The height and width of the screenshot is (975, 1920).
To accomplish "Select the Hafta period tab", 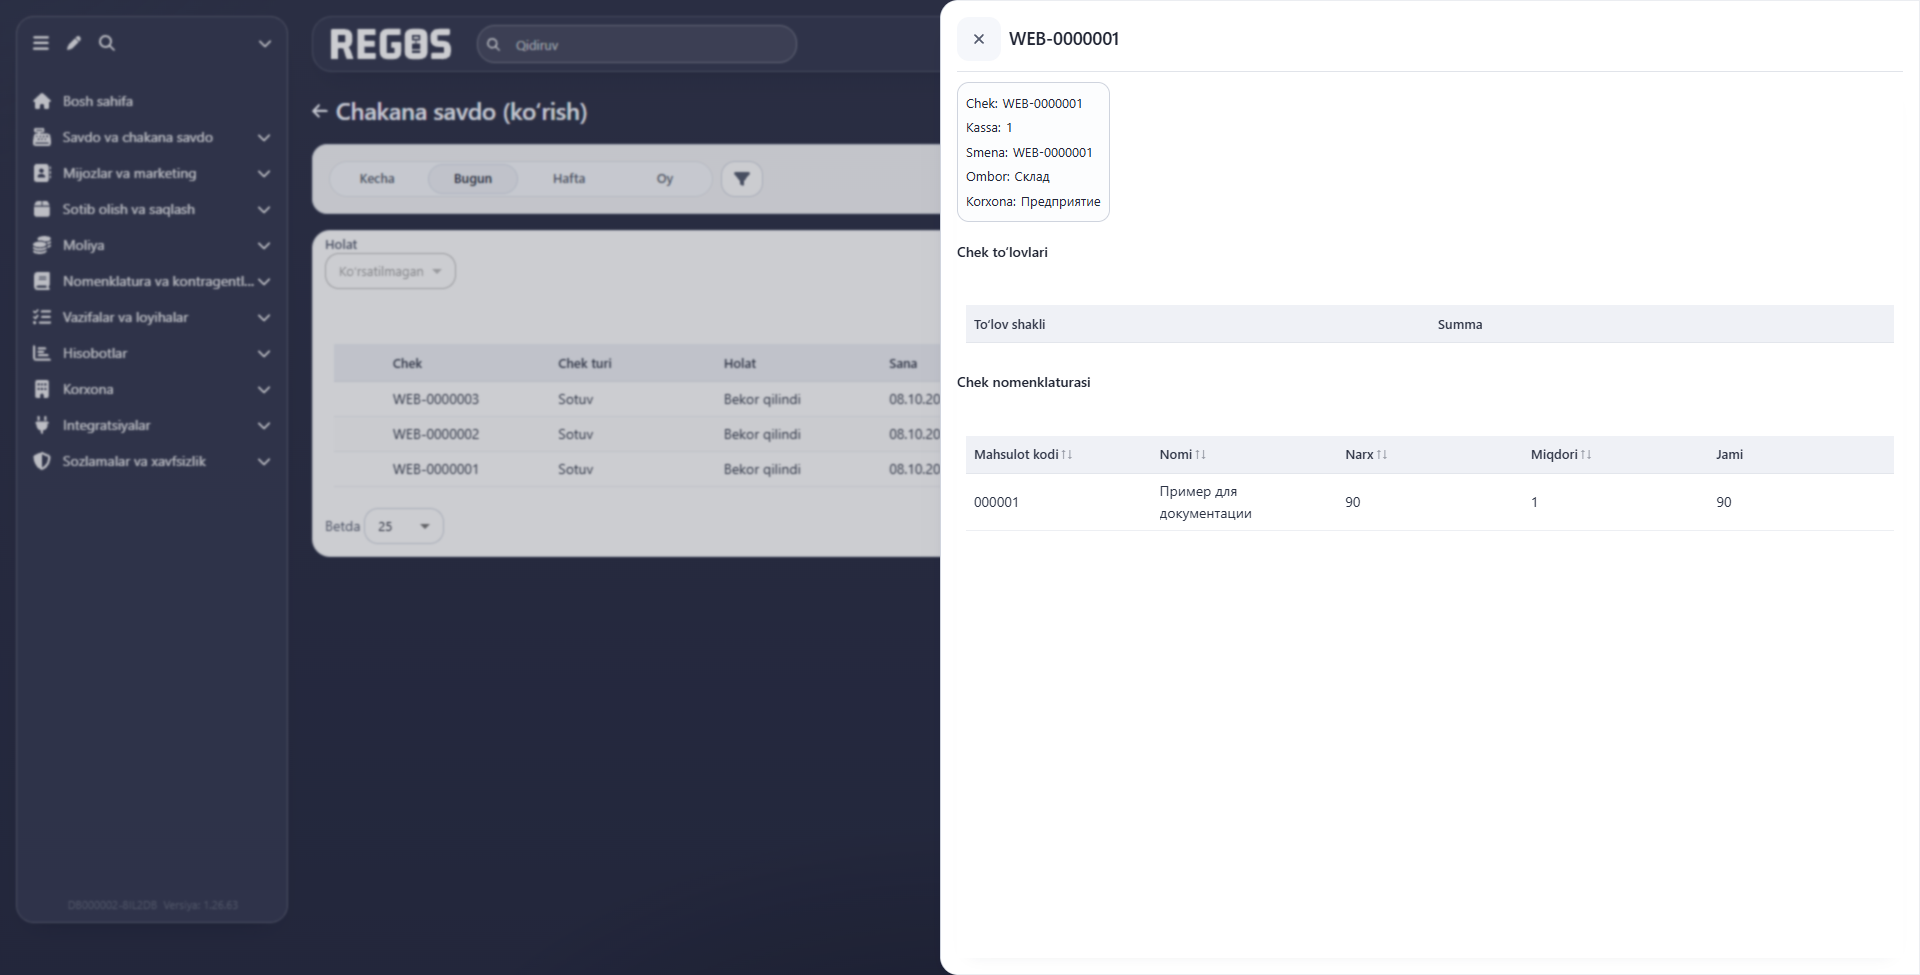I will (569, 179).
